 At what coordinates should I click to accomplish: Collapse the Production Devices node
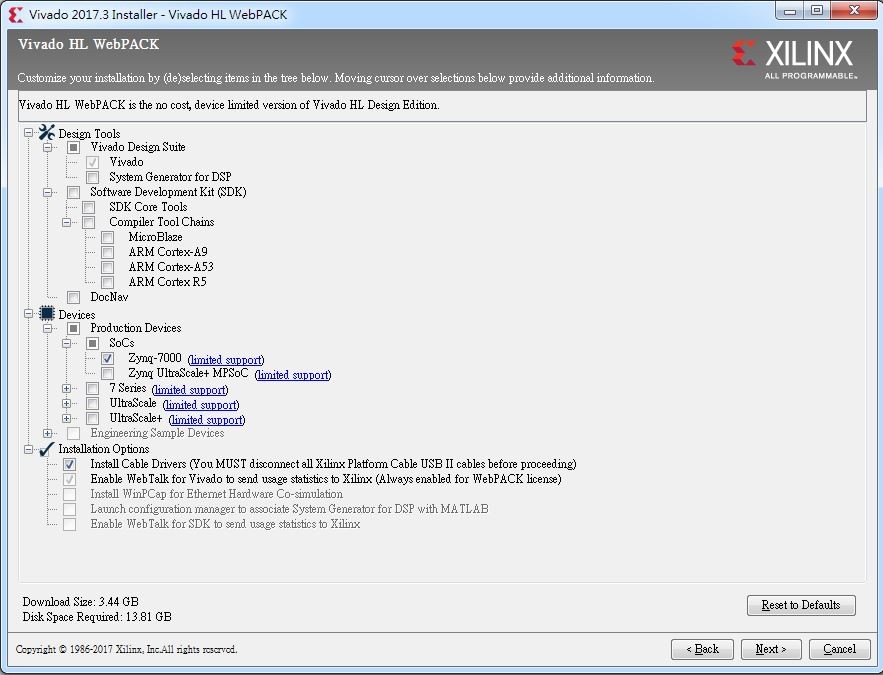[48, 328]
